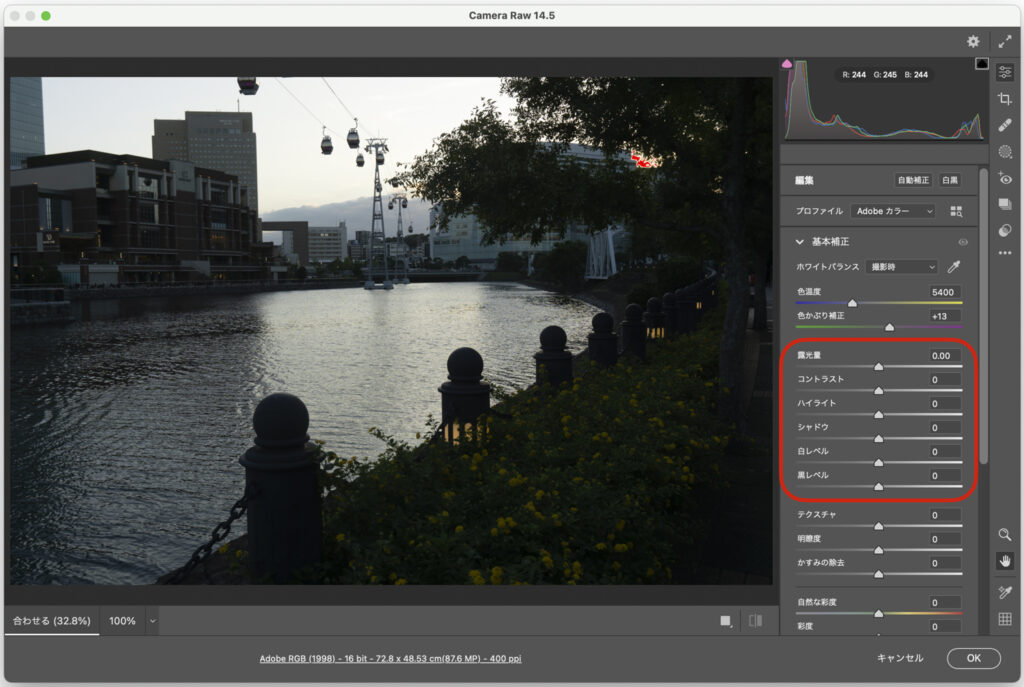Click the 露光量 value field 0.00
The image size is (1024, 687).
point(944,355)
